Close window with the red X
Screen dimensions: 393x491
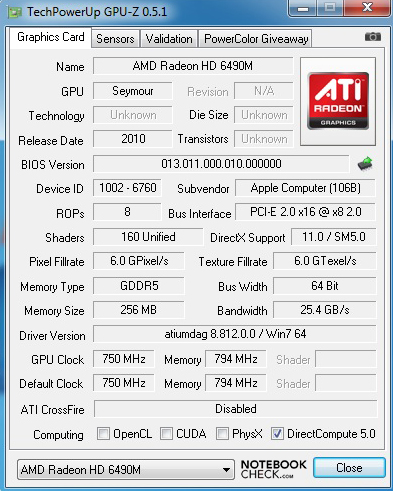(x=367, y=7)
